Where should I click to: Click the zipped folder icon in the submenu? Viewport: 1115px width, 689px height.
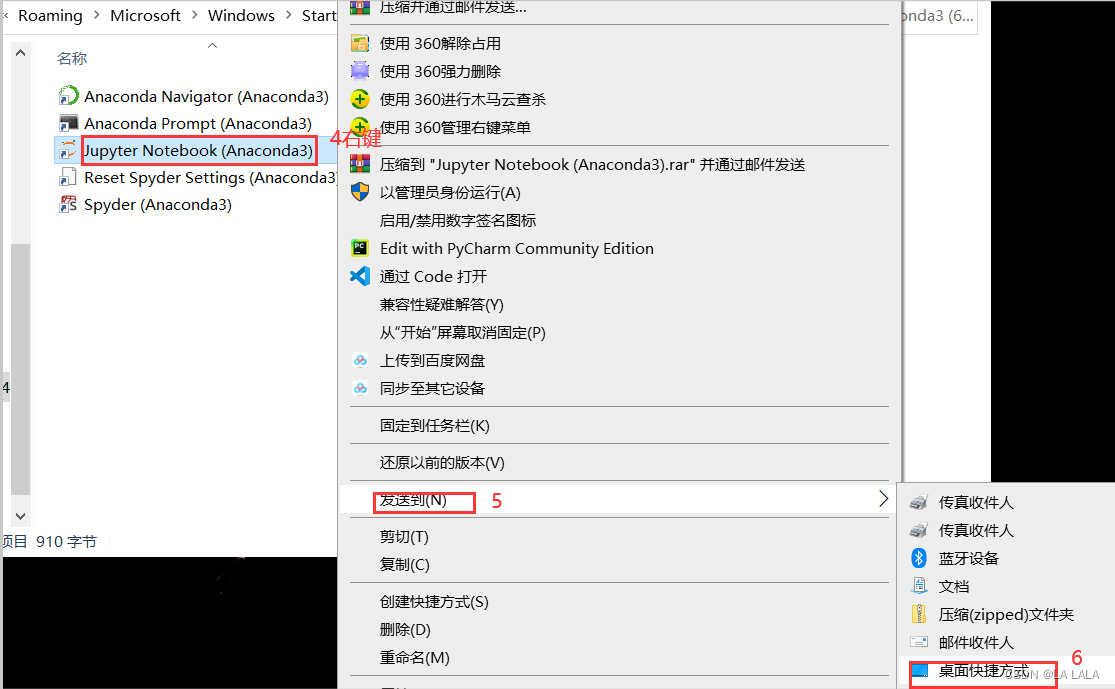919,614
